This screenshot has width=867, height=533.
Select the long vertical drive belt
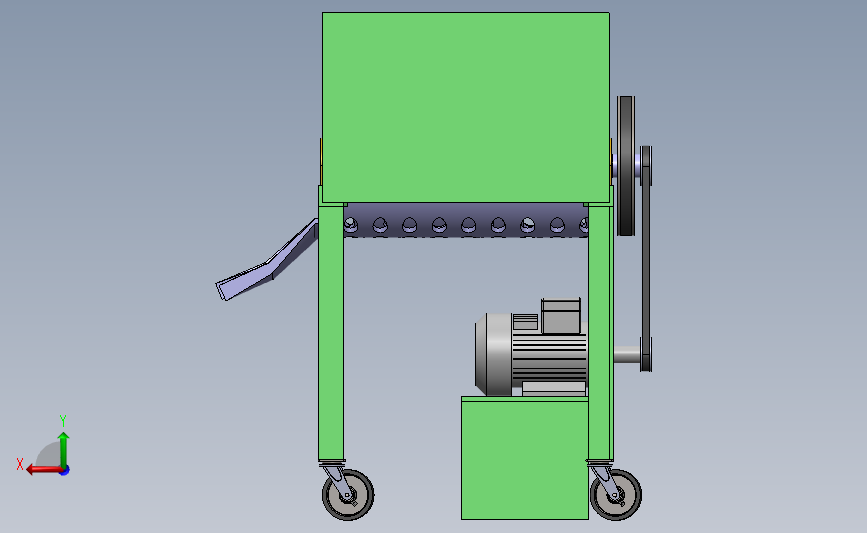(645, 259)
